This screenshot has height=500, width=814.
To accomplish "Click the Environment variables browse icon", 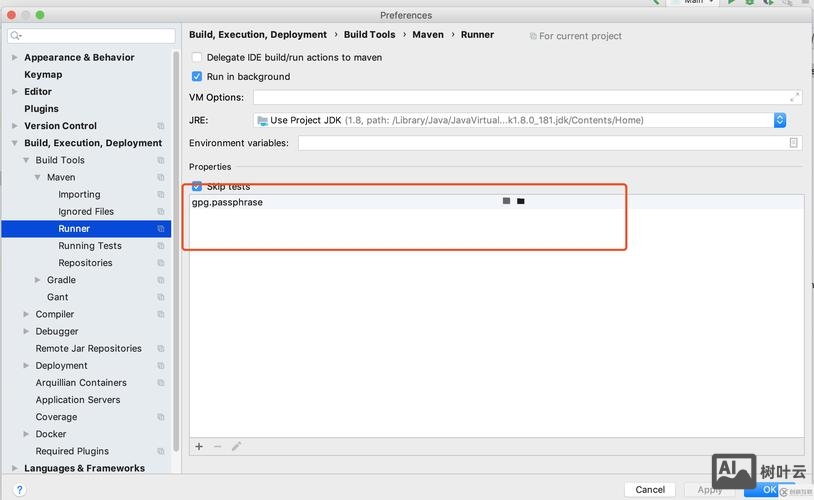I will (x=794, y=143).
